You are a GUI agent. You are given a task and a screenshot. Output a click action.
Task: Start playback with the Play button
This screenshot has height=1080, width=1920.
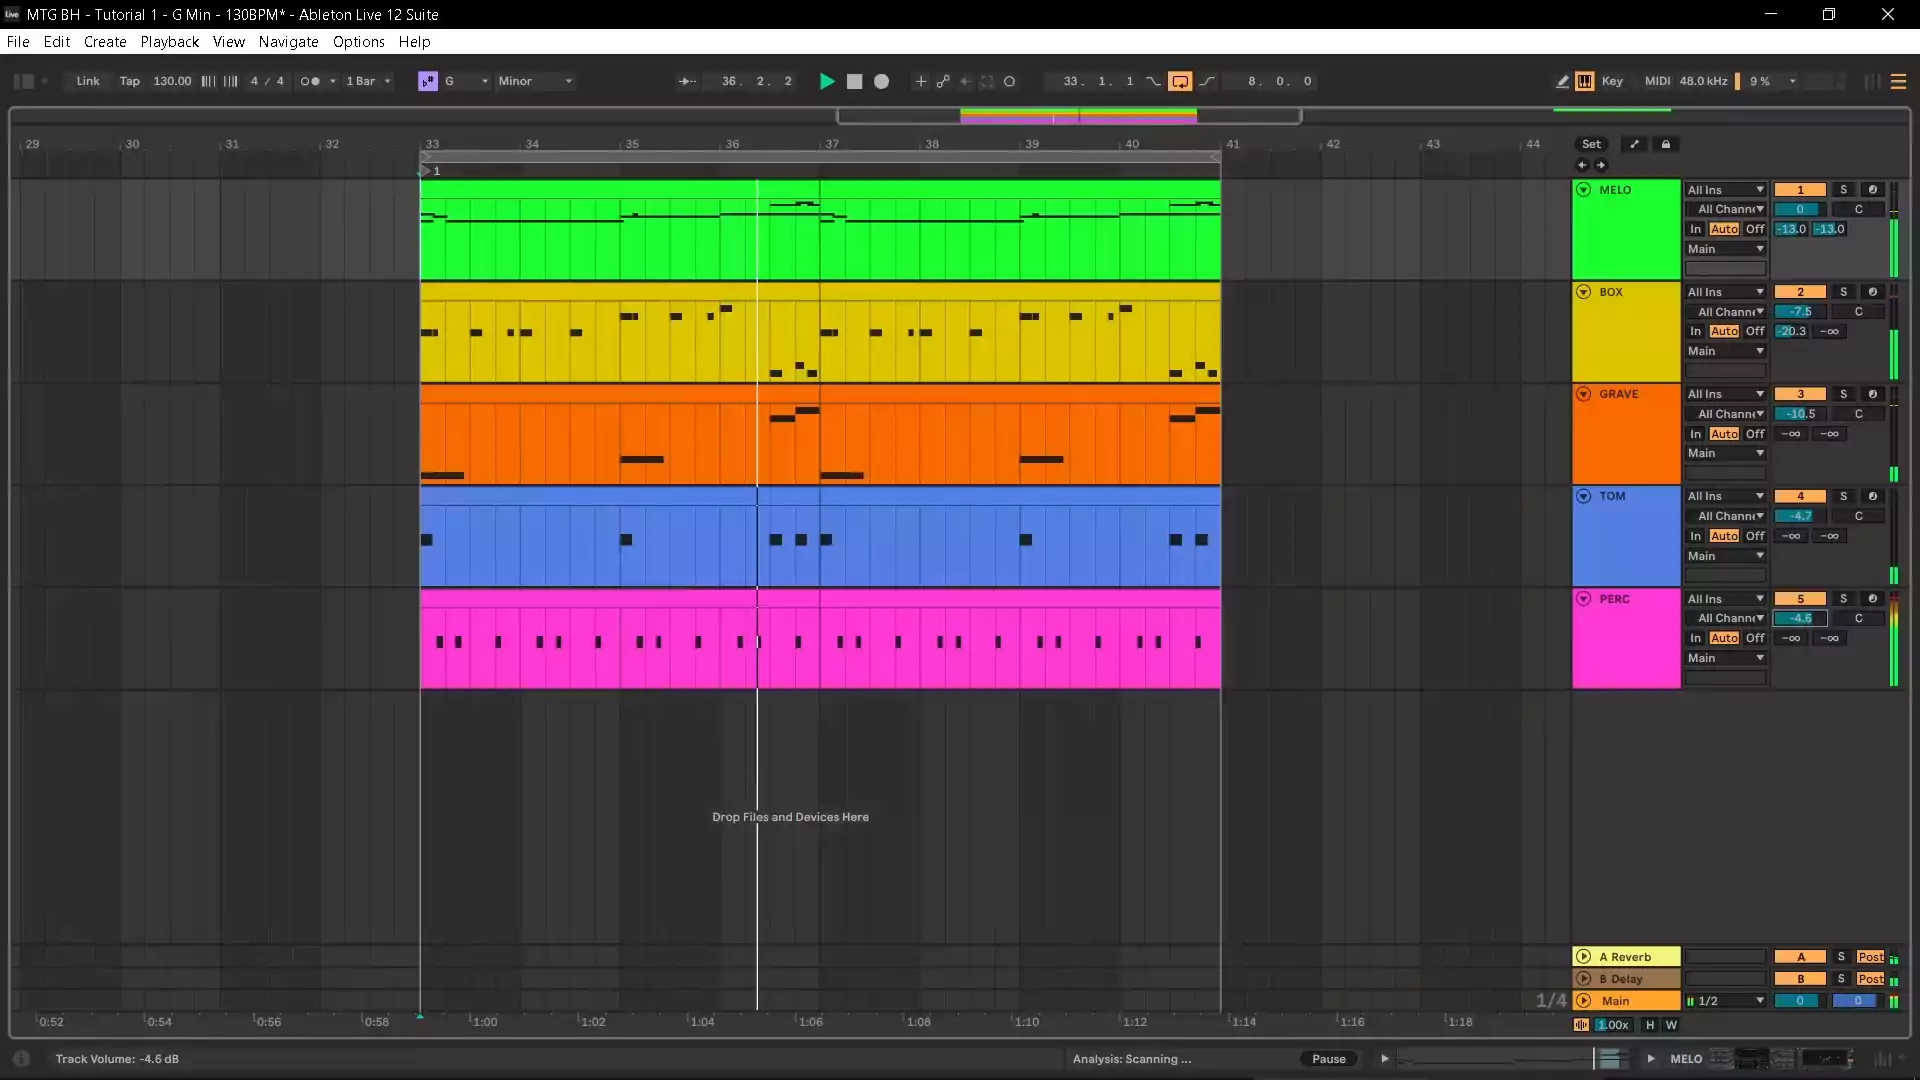pos(826,81)
